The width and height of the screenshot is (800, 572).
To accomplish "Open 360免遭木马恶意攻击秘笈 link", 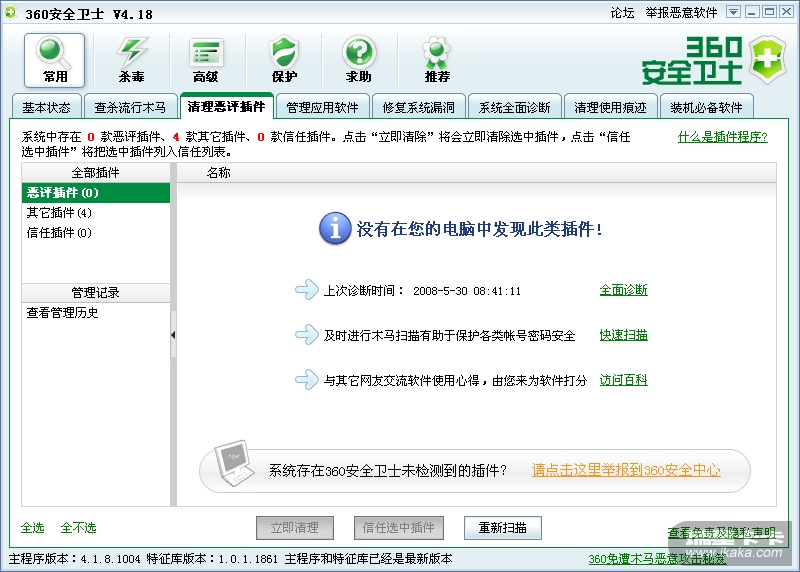I will [657, 559].
